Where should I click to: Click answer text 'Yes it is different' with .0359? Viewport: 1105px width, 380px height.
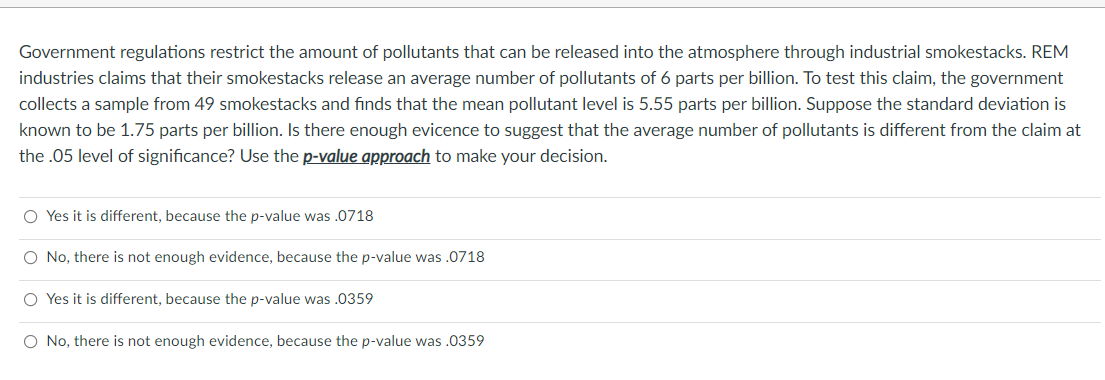click(x=210, y=300)
